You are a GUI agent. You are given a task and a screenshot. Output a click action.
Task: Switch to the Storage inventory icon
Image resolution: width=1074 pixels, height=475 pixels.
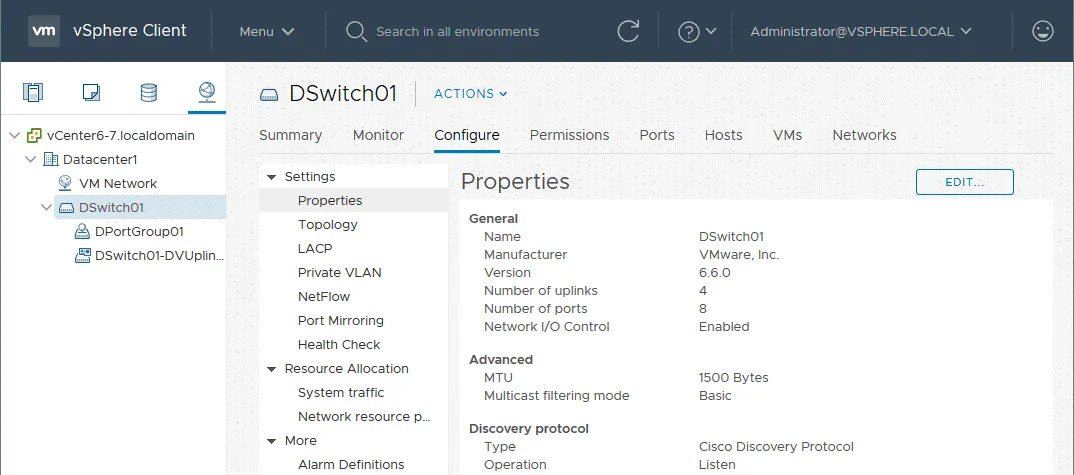point(148,93)
